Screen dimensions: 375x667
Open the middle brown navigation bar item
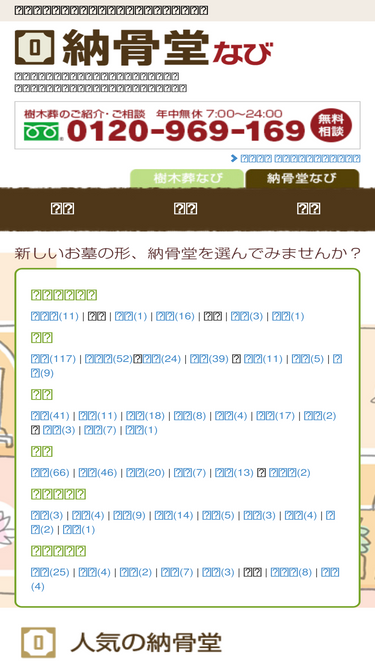tap(185, 209)
